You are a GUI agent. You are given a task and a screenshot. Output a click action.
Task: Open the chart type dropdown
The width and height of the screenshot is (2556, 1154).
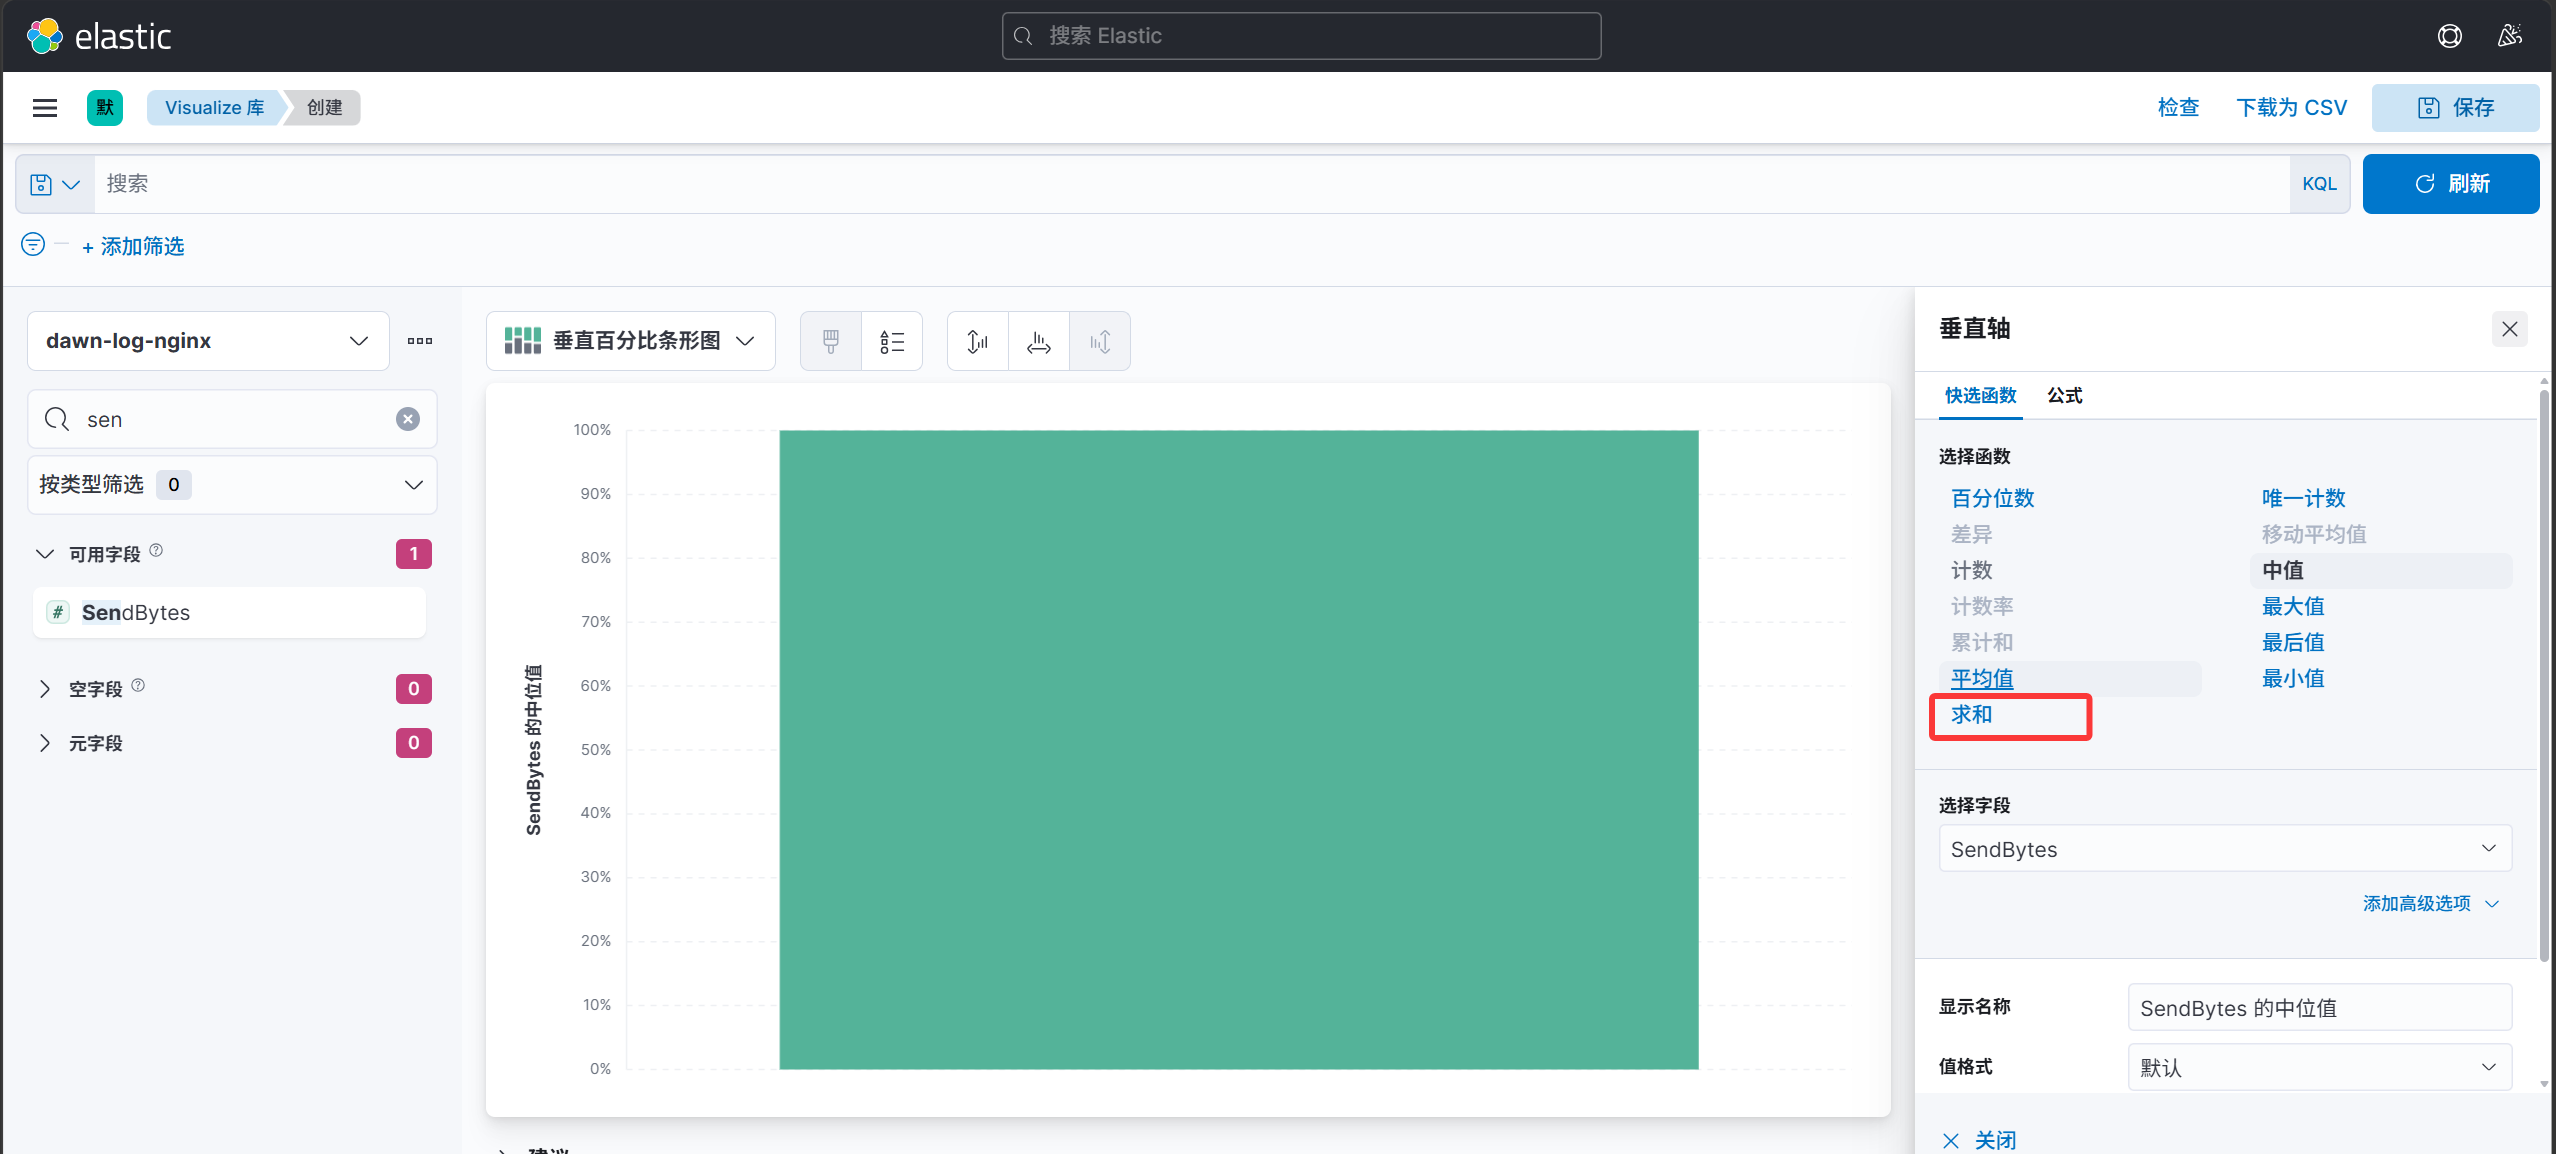pos(630,341)
